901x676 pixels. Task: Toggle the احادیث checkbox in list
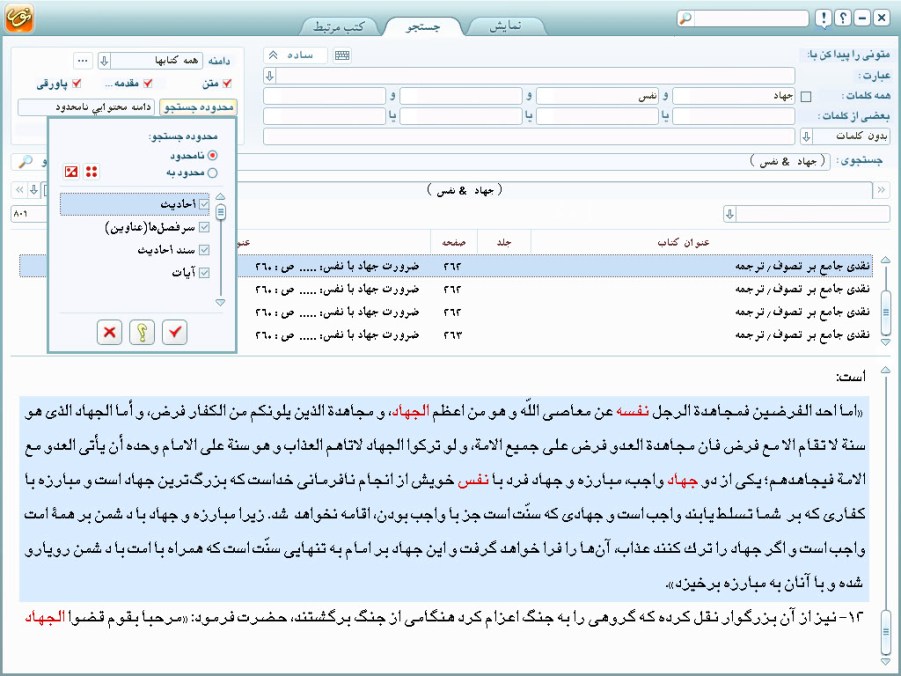point(204,204)
